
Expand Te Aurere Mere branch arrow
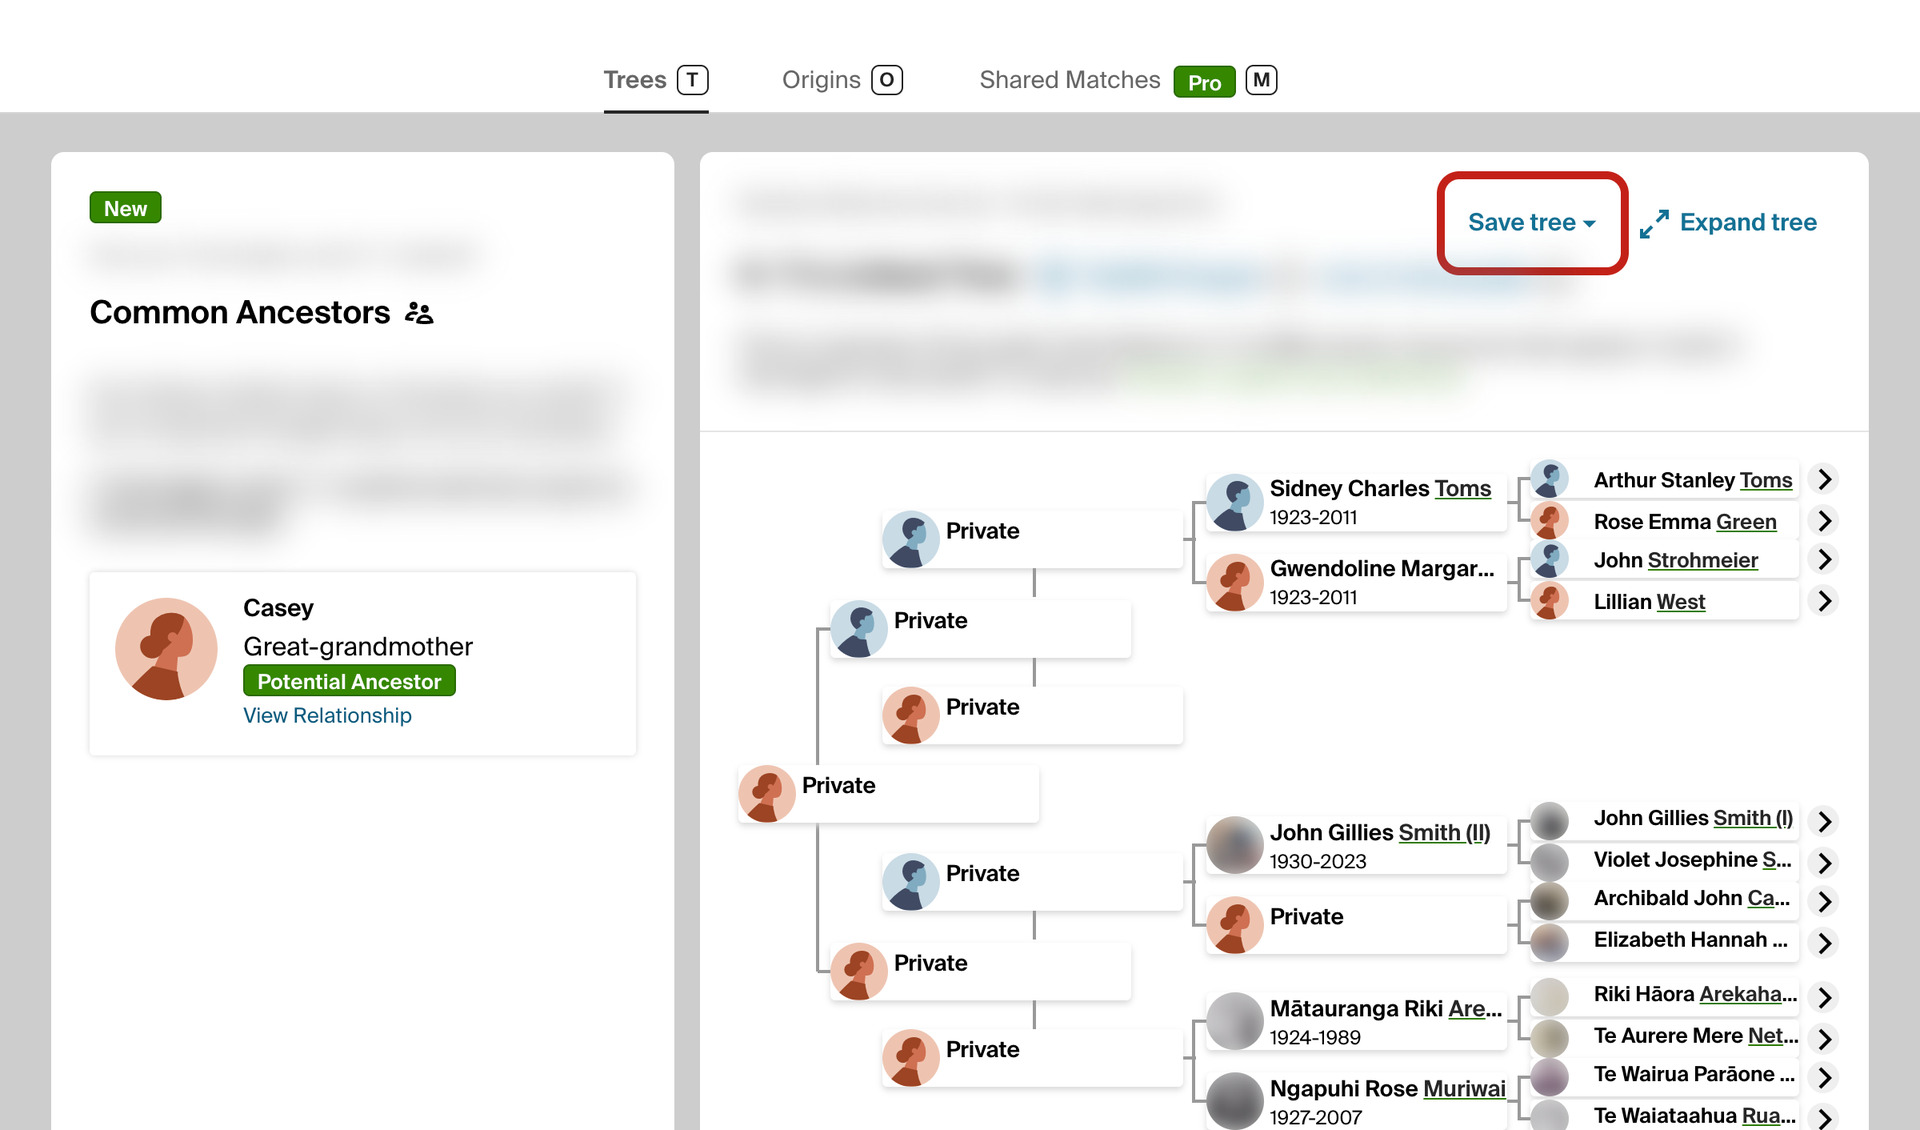click(1825, 1039)
